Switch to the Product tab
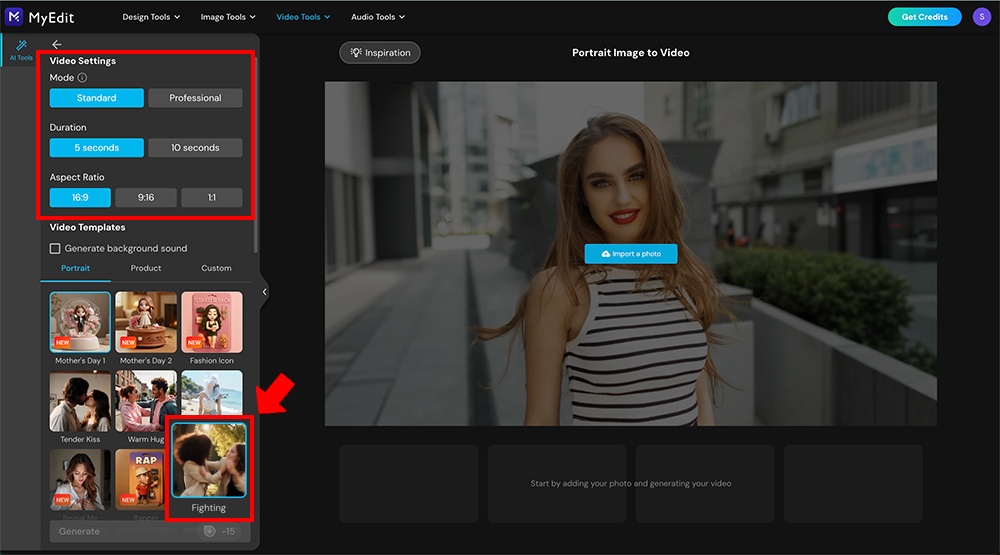This screenshot has height=555, width=1000. (146, 268)
